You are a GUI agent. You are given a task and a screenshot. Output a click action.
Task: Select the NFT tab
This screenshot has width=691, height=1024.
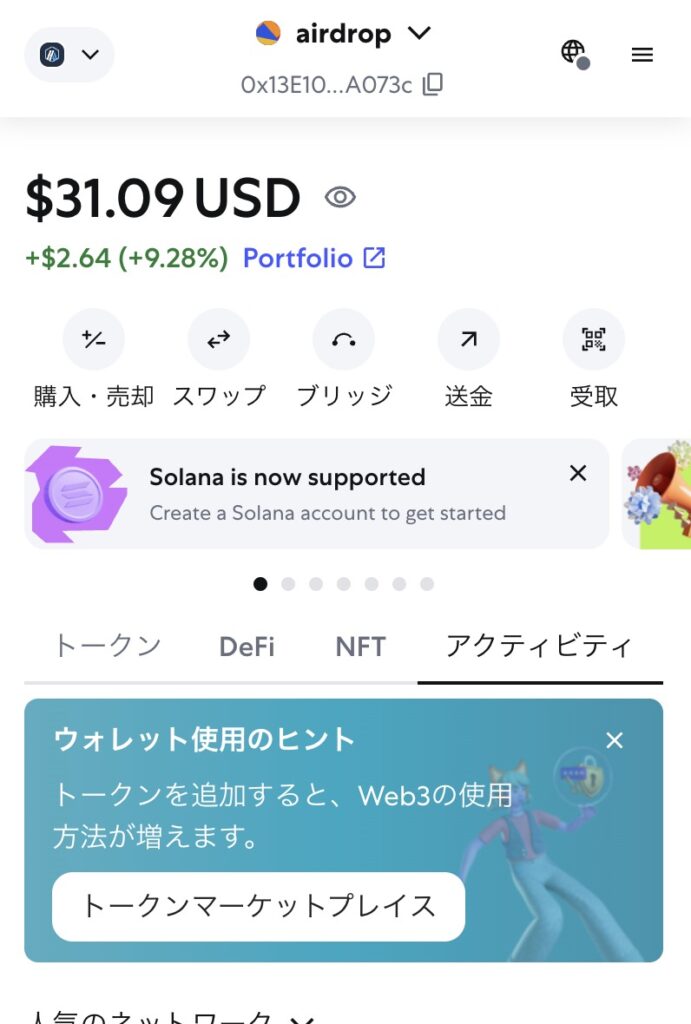(x=360, y=647)
